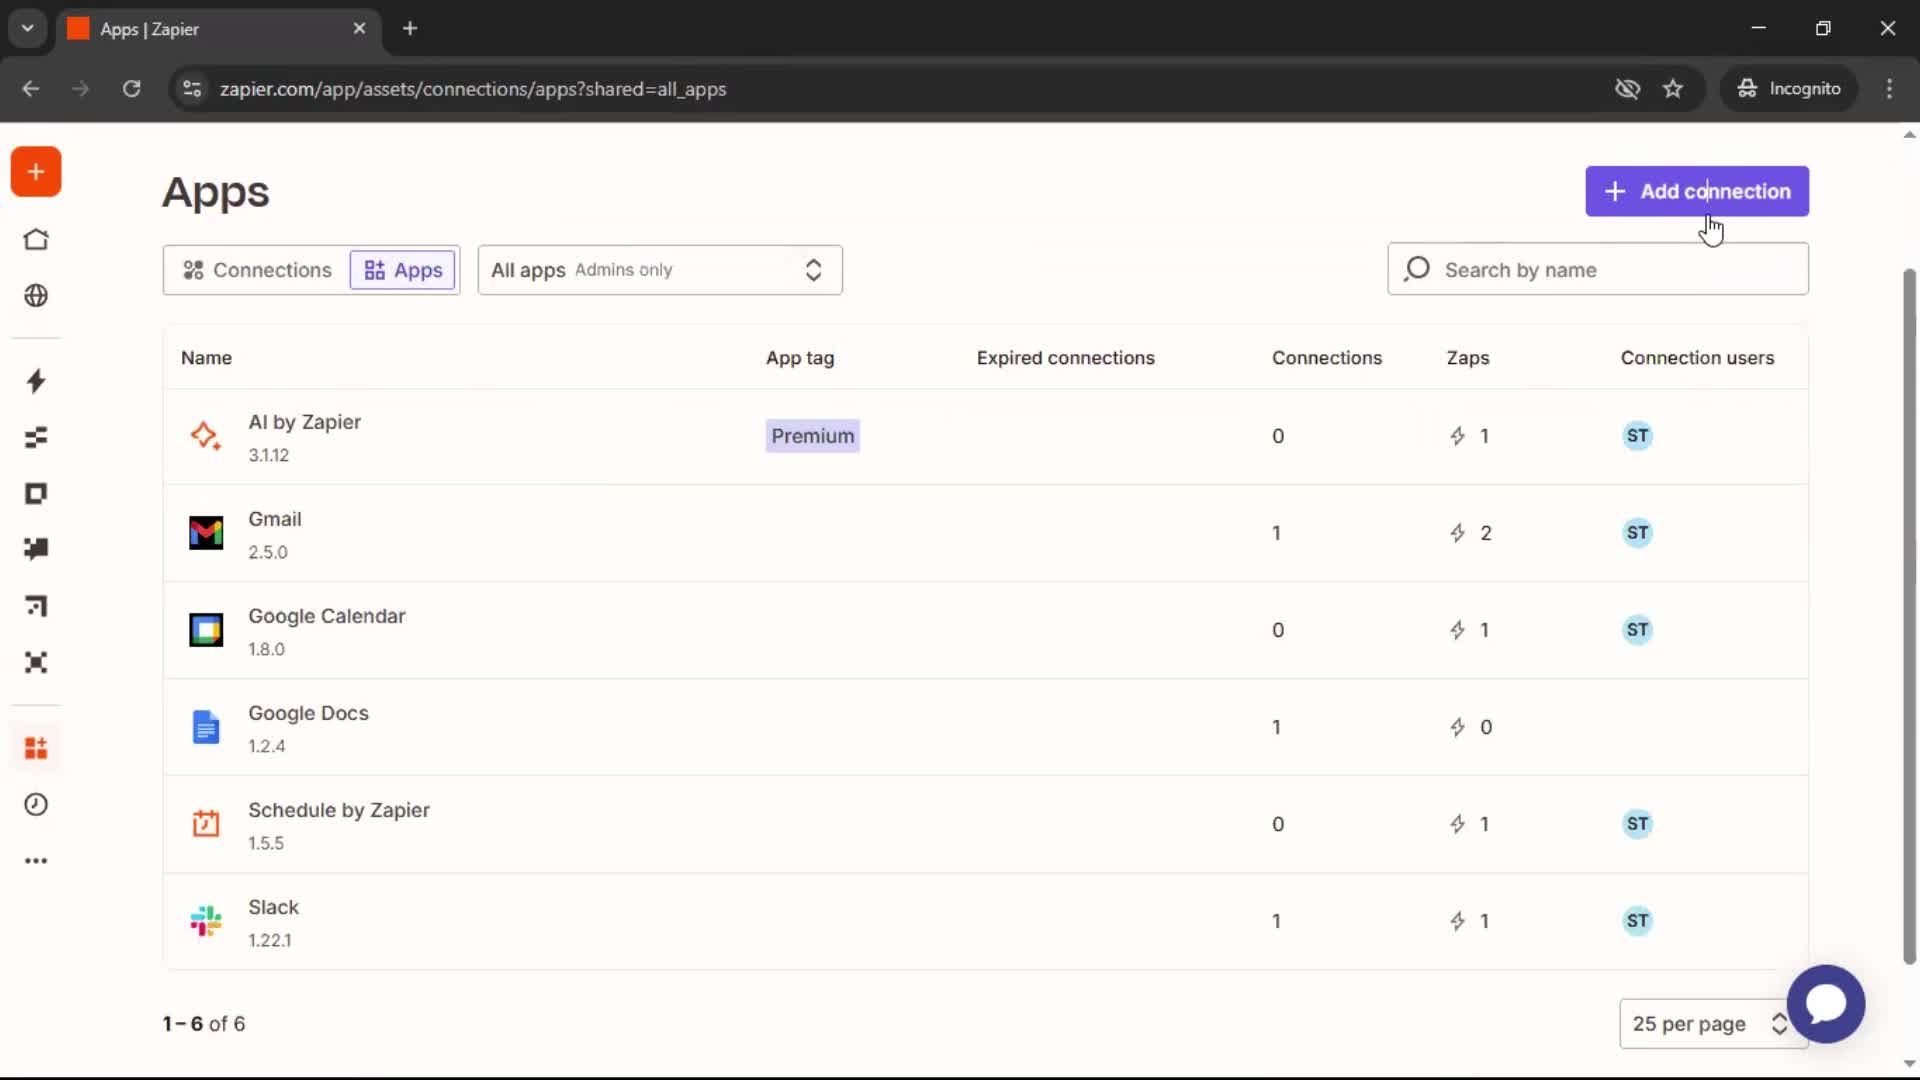Bookmark this page with the star icon
1920x1080 pixels.
point(1673,89)
